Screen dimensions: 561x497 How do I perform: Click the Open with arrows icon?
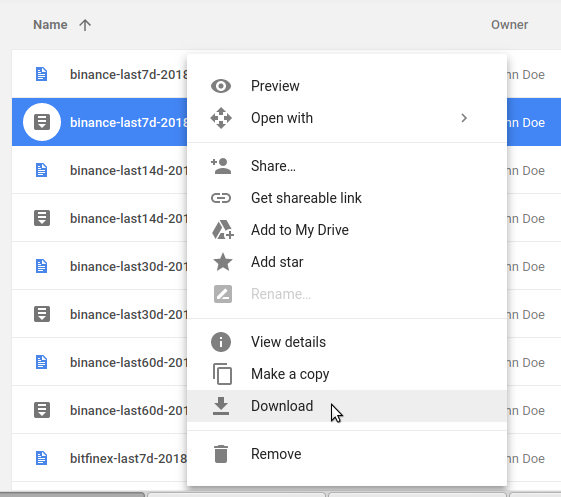pos(221,118)
